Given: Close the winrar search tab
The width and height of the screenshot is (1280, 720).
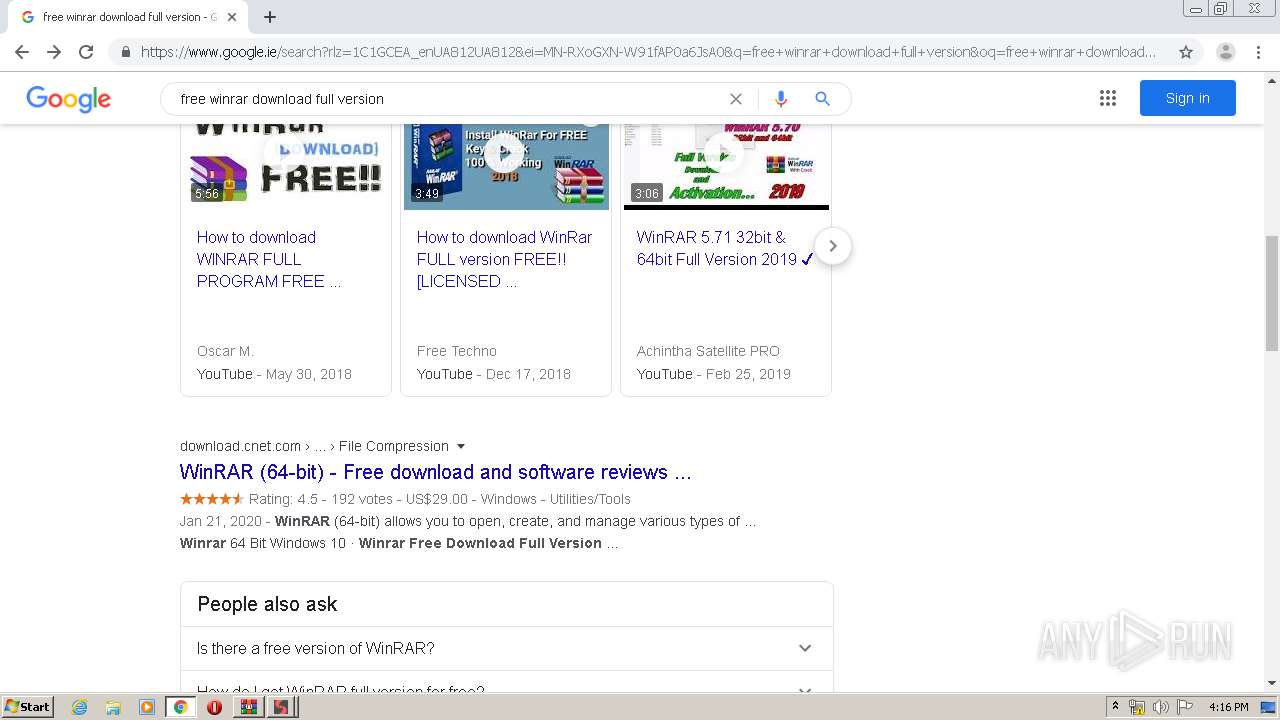Looking at the screenshot, I should 232,17.
